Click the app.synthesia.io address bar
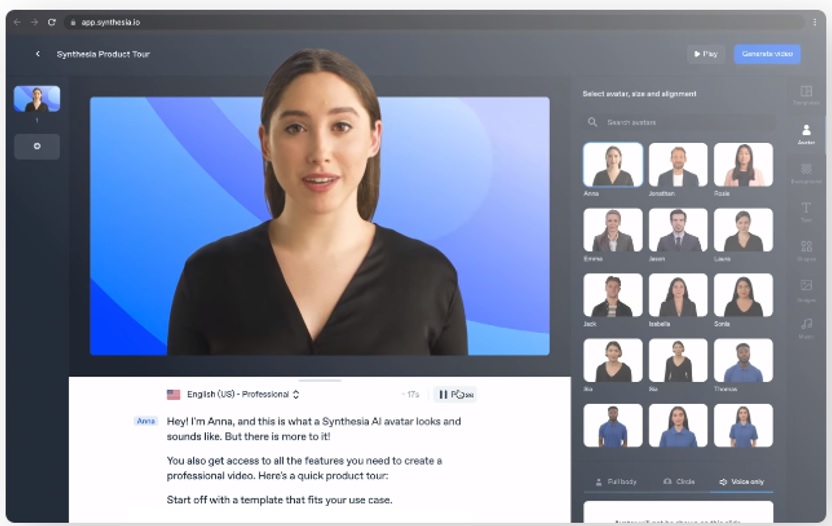The width and height of the screenshot is (832, 526). 435,22
